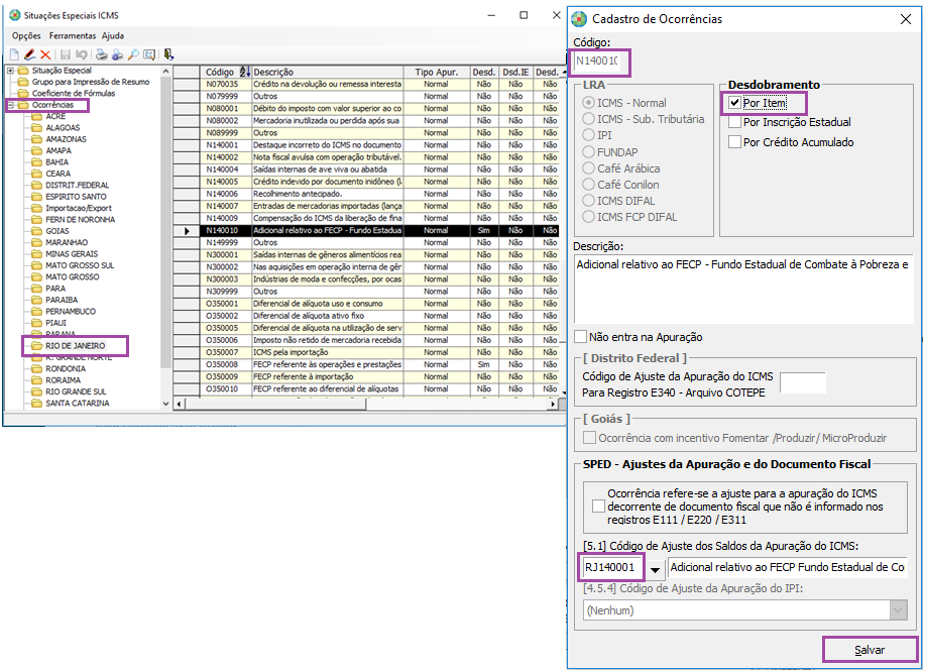Viewport: 925px width, 670px height.
Task: Select ICMS - Sub. Tributária radio button
Action: pos(588,119)
